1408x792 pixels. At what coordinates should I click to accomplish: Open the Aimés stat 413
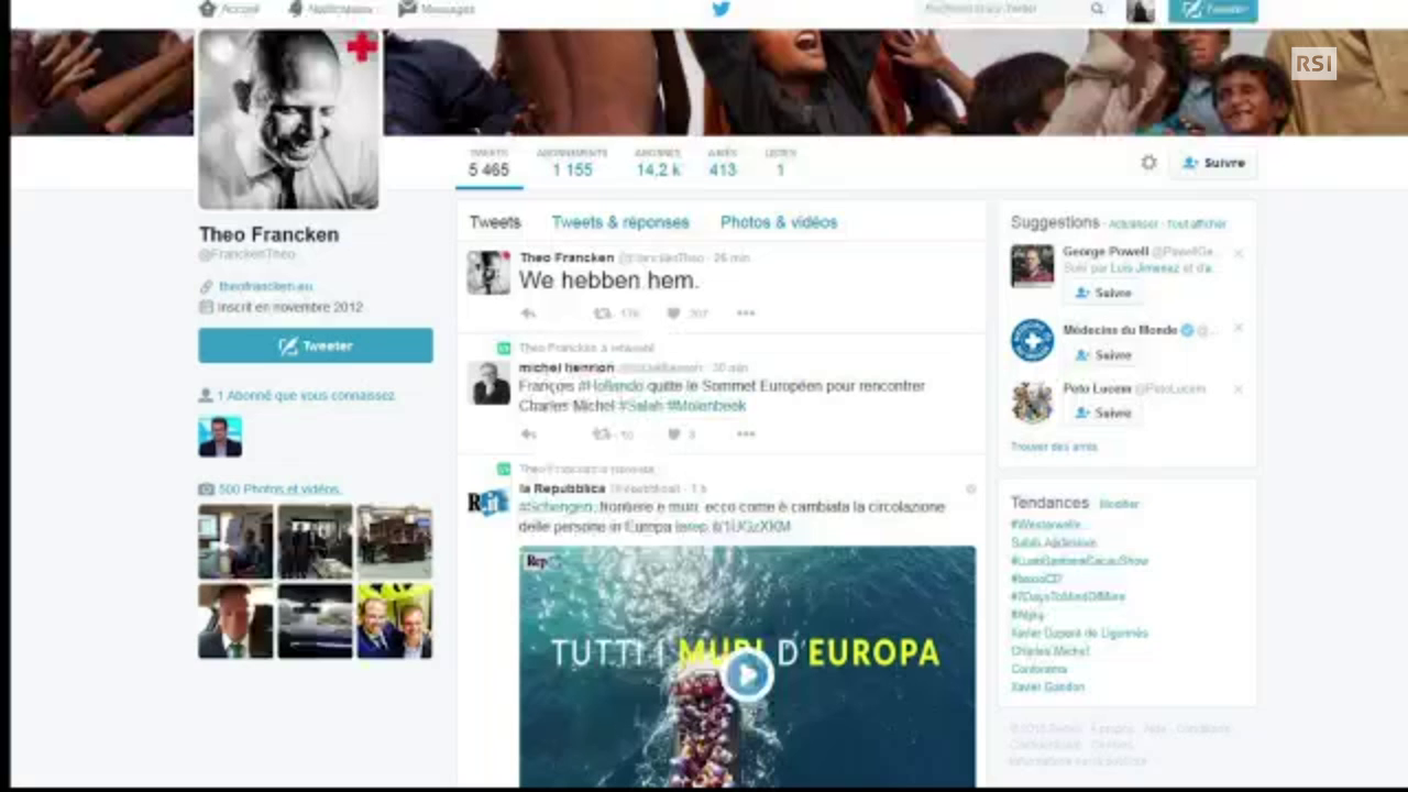(x=723, y=164)
